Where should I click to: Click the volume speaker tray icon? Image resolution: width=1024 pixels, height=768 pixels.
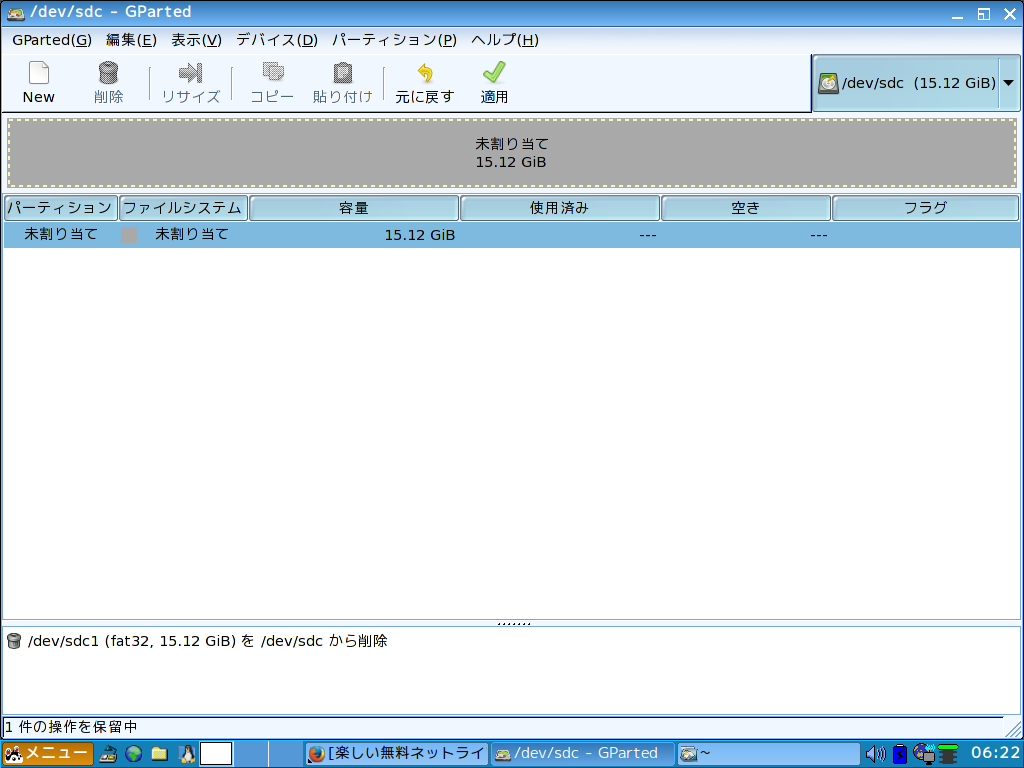coord(875,754)
